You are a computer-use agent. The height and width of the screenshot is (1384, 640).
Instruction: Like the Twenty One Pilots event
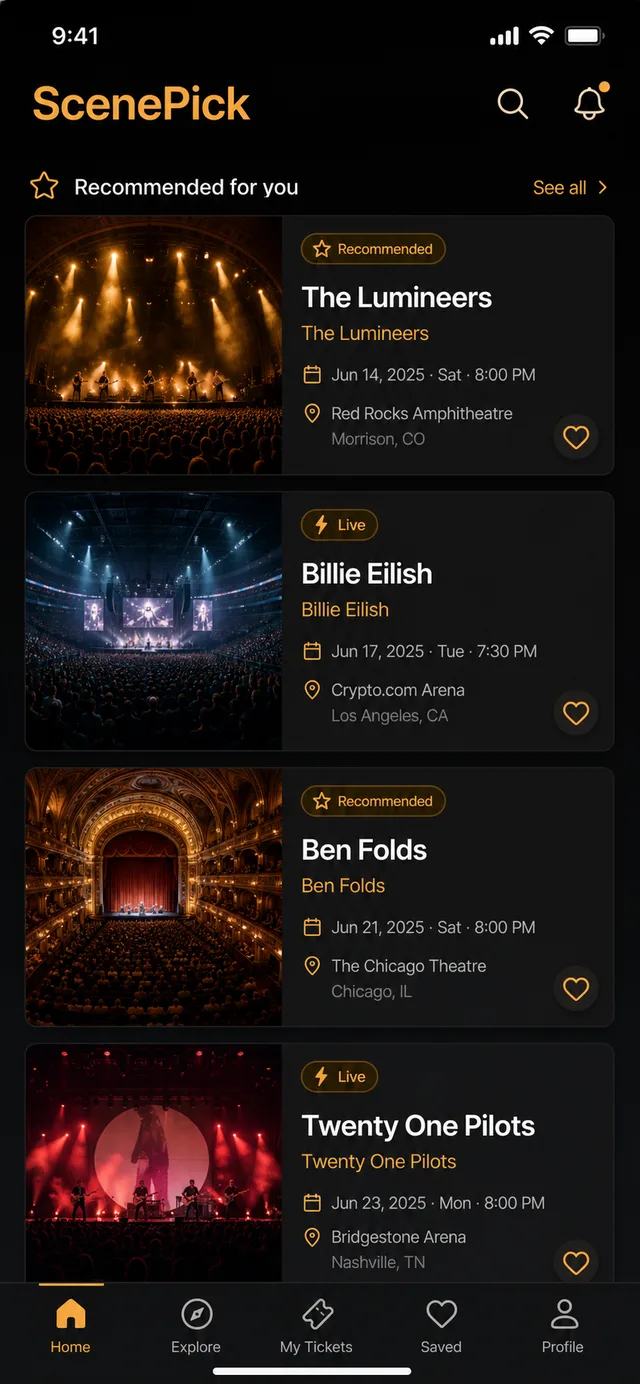click(576, 1263)
